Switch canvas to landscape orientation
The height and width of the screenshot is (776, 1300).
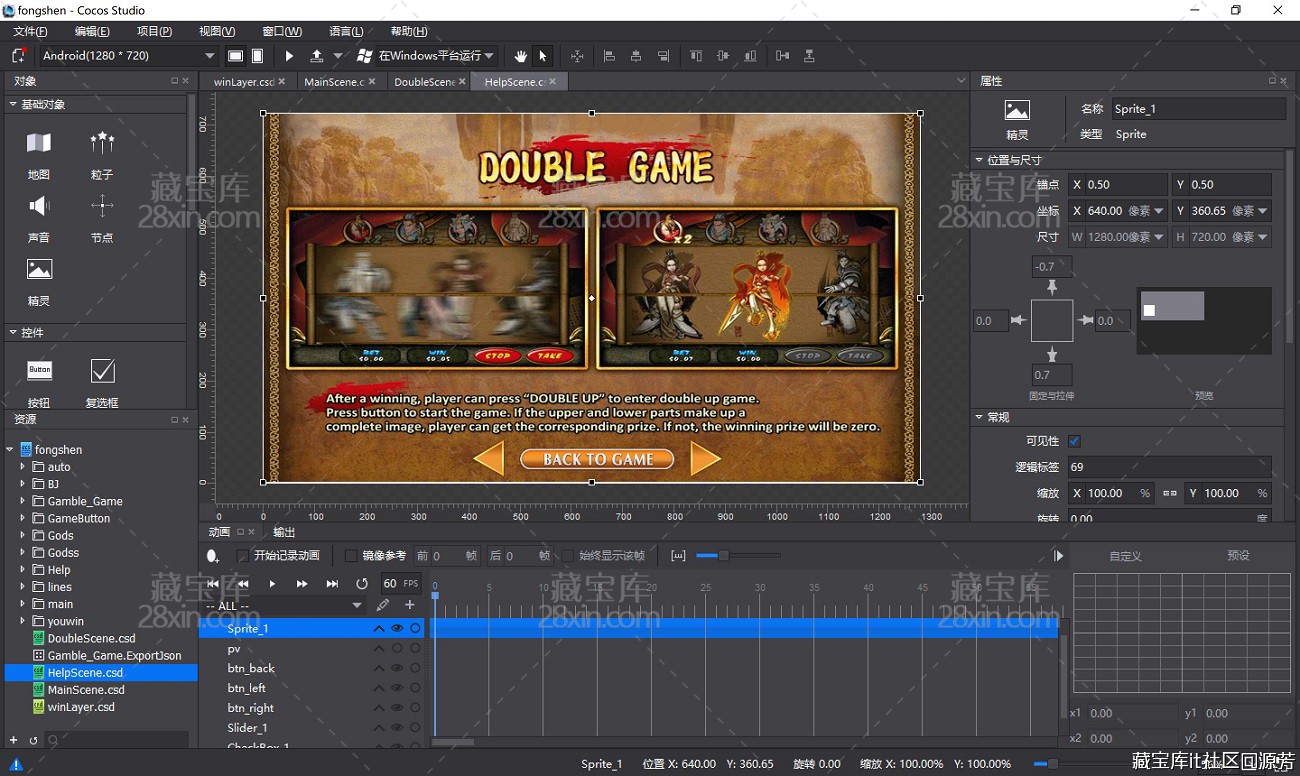[x=236, y=56]
